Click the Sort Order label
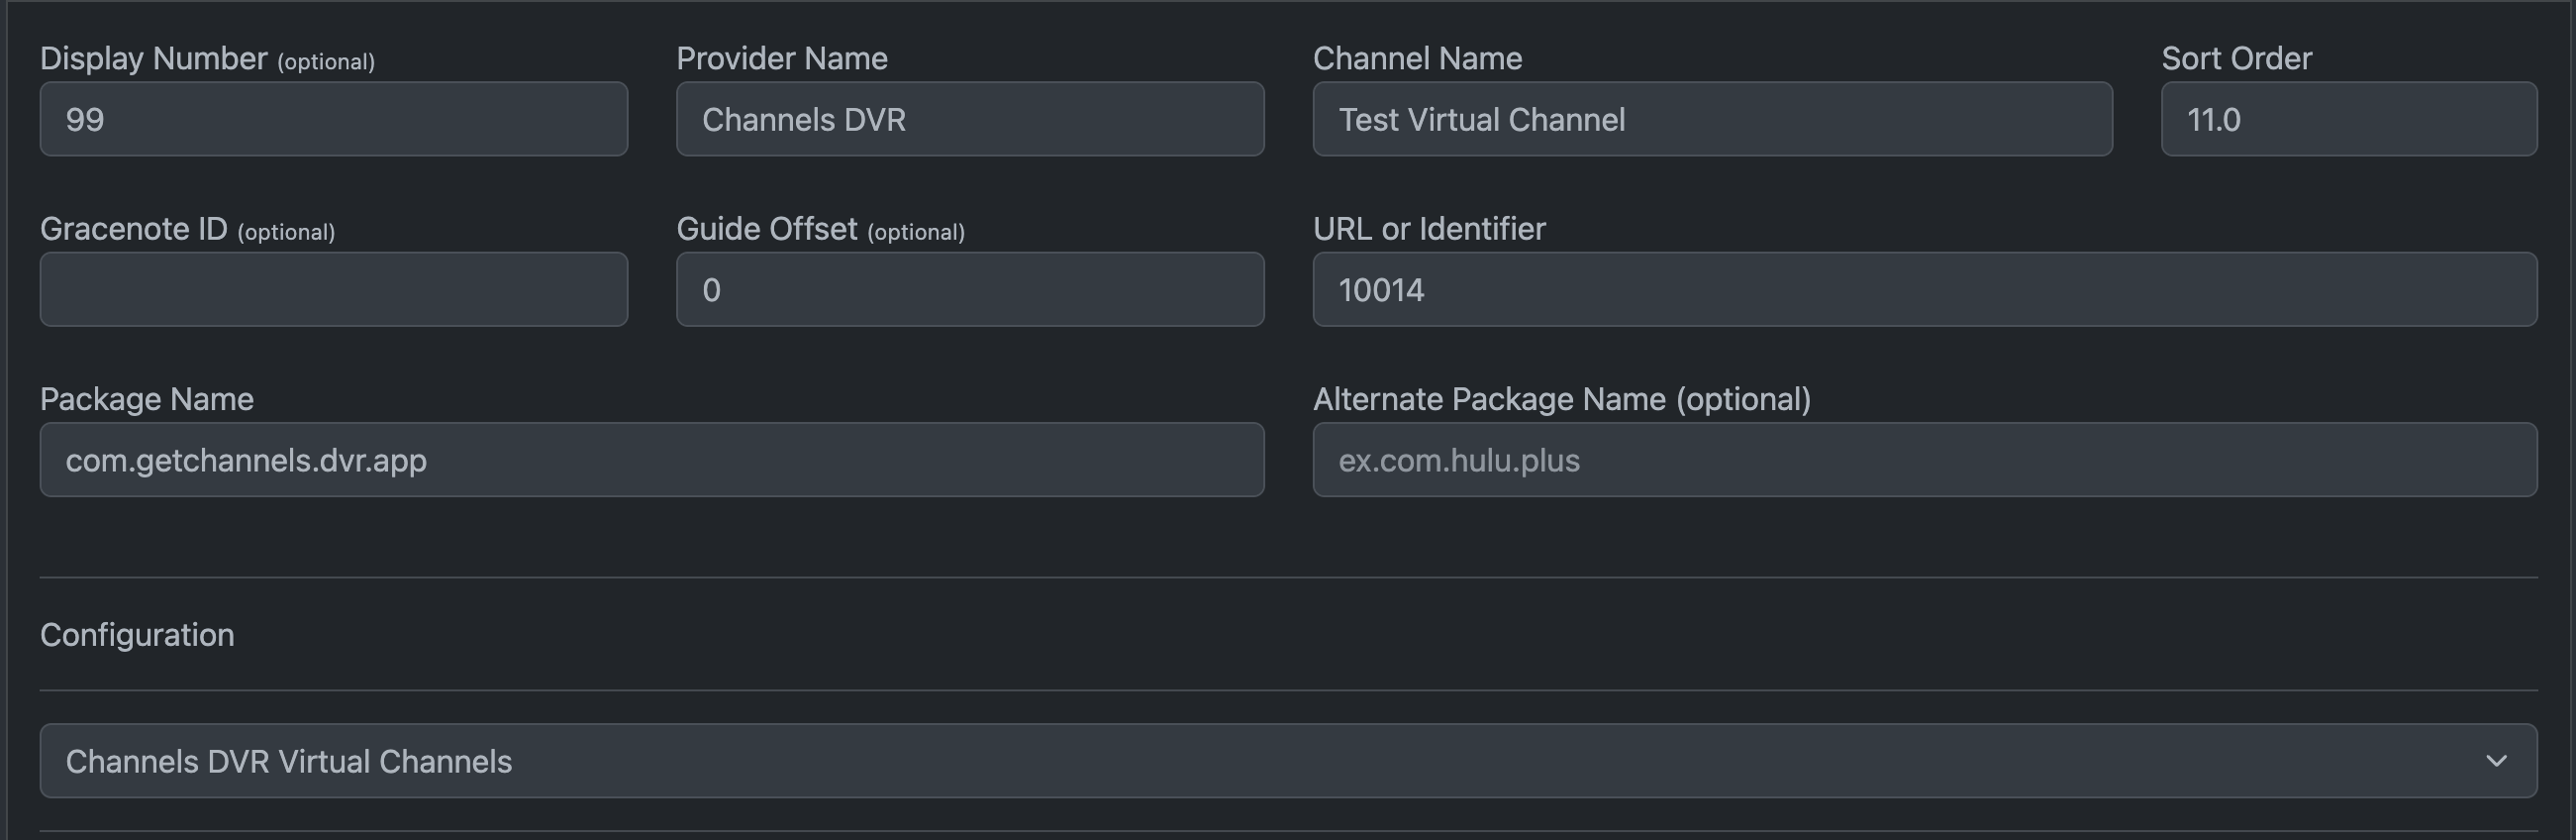The width and height of the screenshot is (2576, 840). pyautogui.click(x=2236, y=59)
